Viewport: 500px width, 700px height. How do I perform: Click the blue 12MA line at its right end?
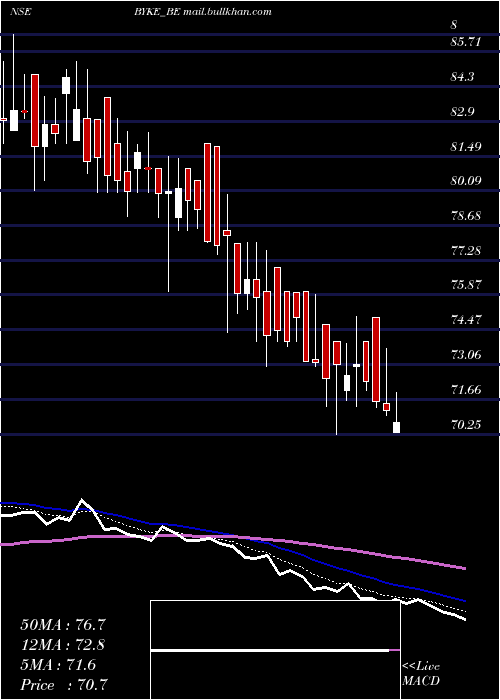pyautogui.click(x=463, y=600)
